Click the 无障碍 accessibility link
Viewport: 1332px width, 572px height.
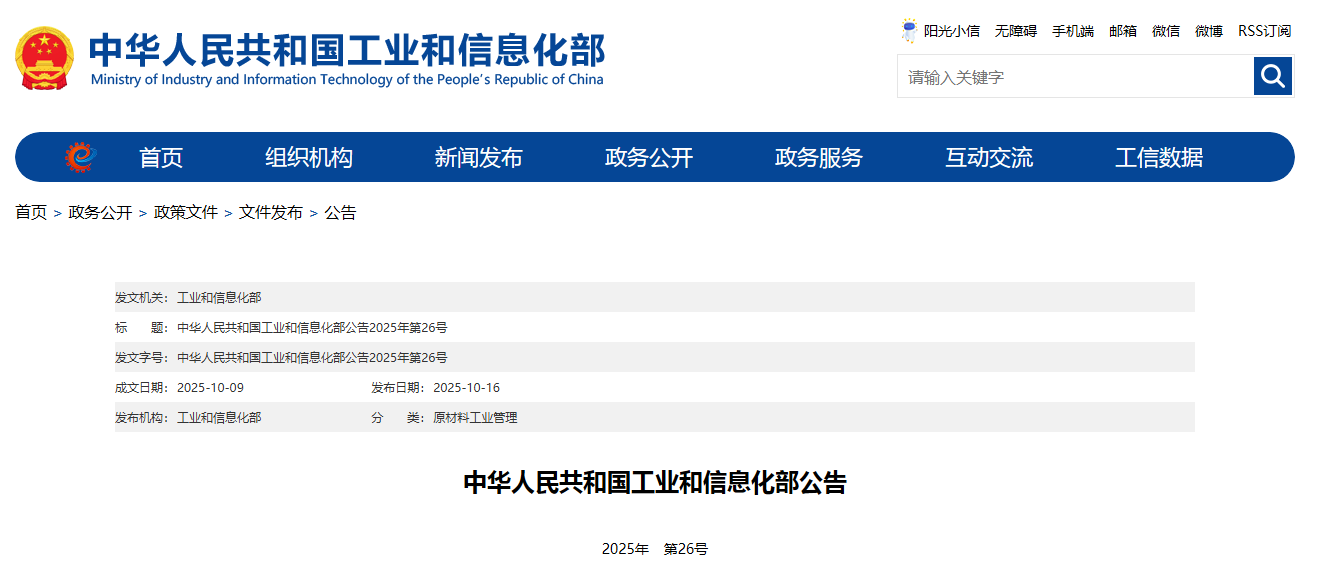pyautogui.click(x=1016, y=31)
